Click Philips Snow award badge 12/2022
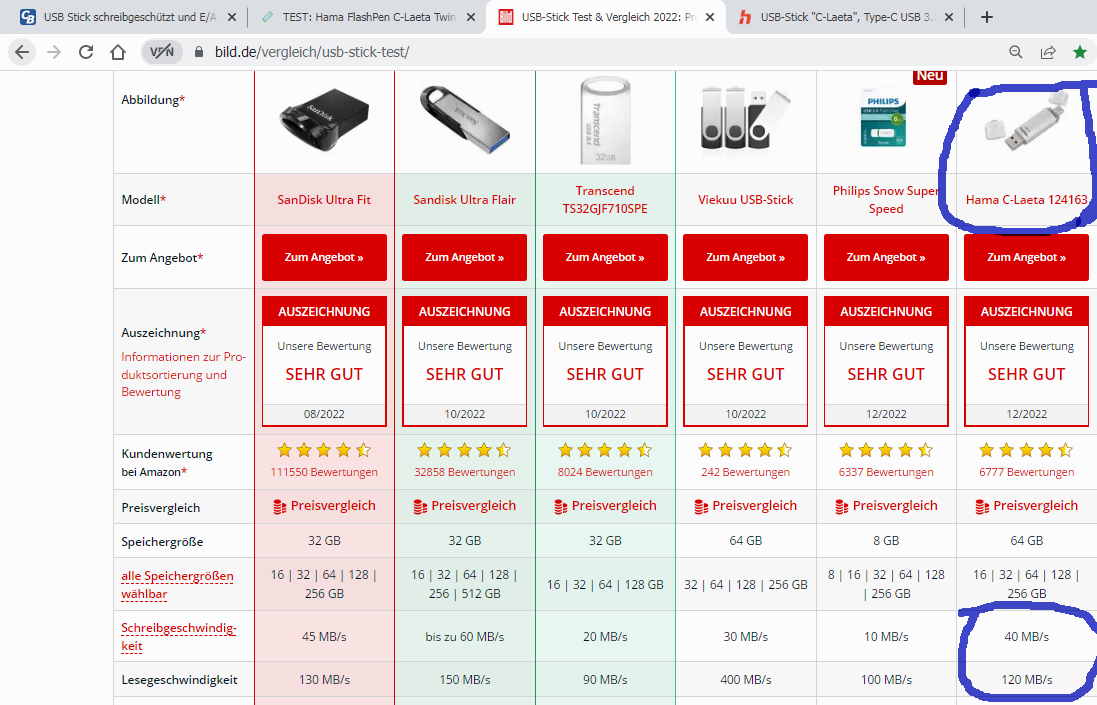 pyautogui.click(x=886, y=361)
